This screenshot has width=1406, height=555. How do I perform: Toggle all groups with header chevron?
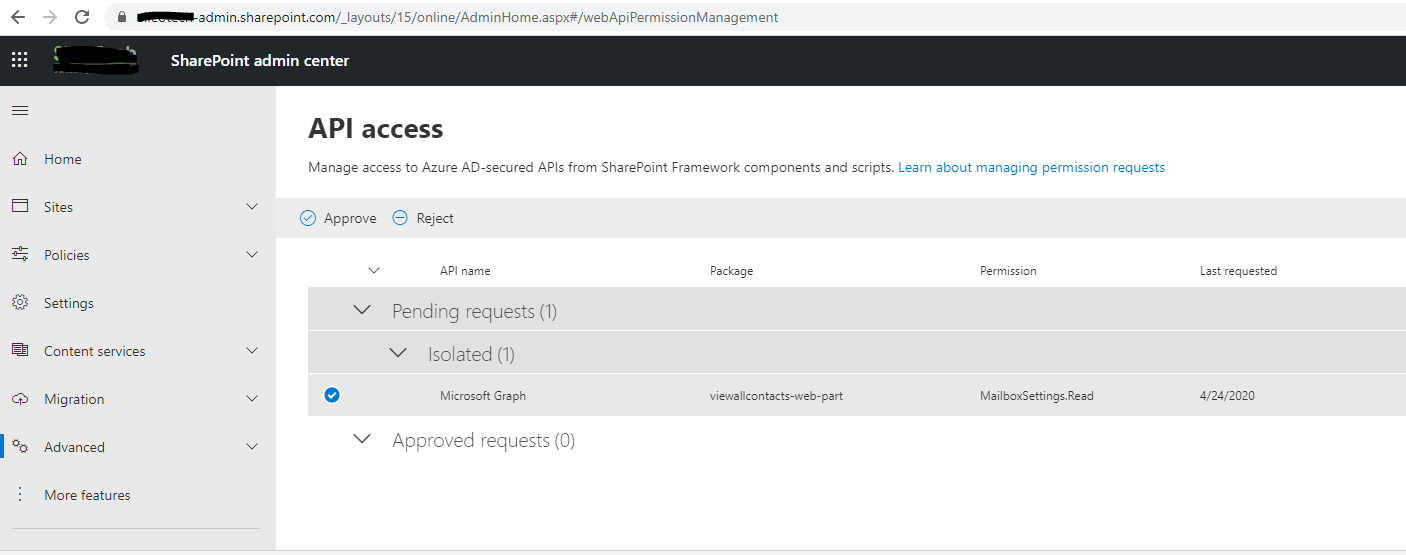click(375, 270)
